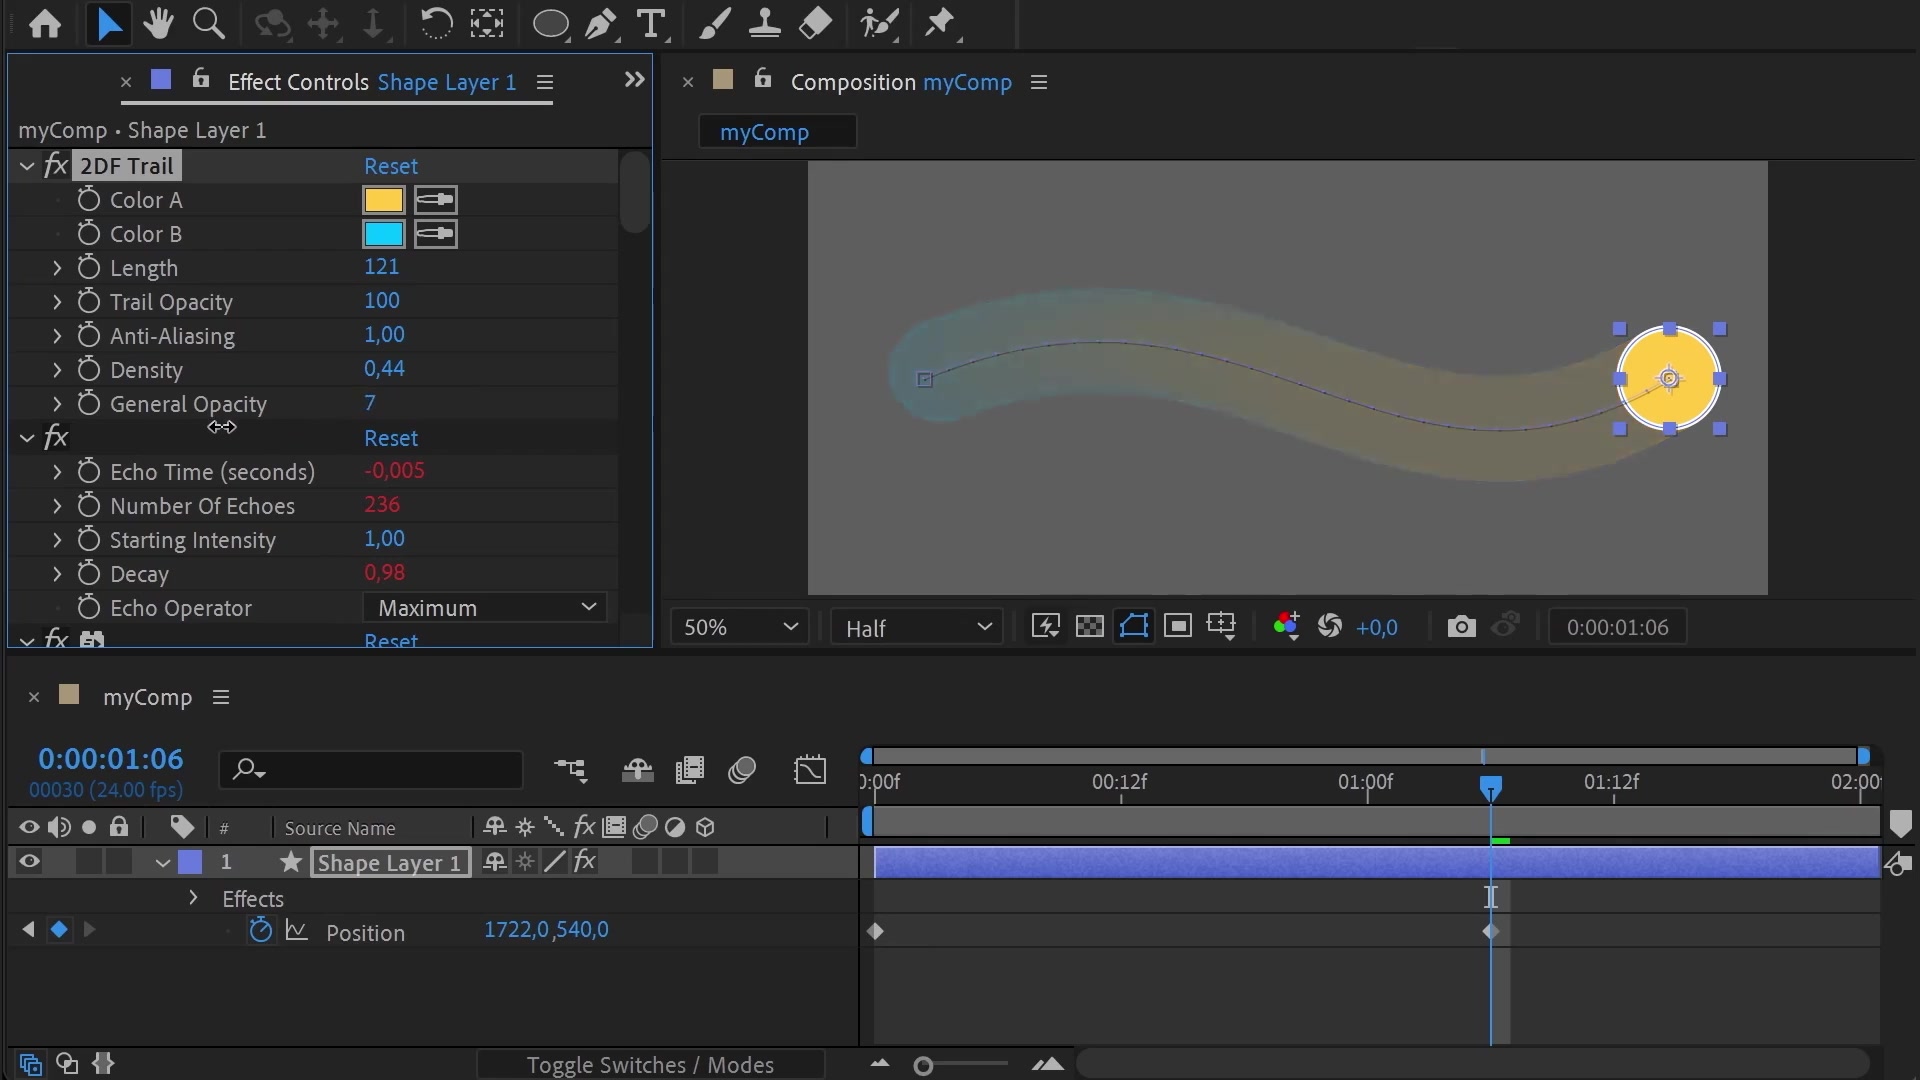The image size is (1920, 1080).
Task: Toggle Fast Previews in viewer
Action: pos(1045,627)
